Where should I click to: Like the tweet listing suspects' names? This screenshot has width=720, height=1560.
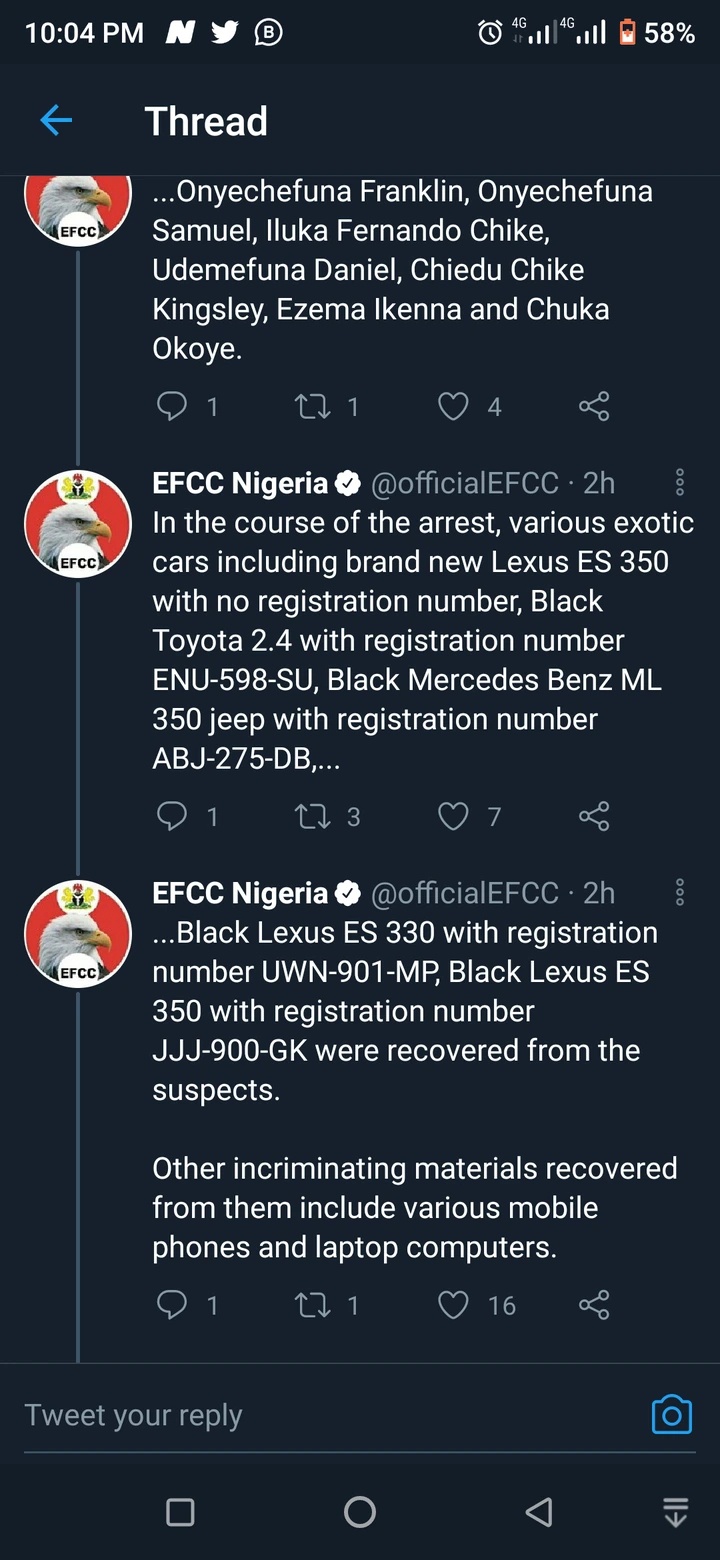tap(454, 406)
